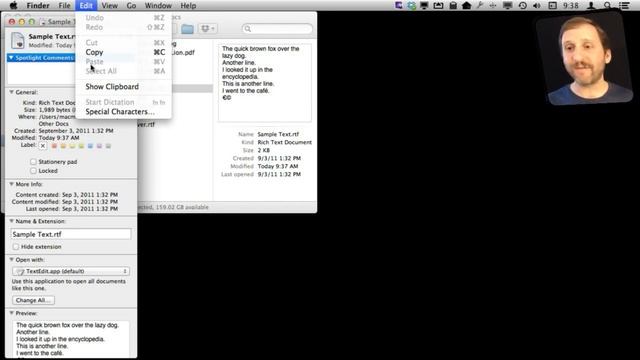Click the clipboard icon in menu bar
Screen dimensions: 640x360
453,5
